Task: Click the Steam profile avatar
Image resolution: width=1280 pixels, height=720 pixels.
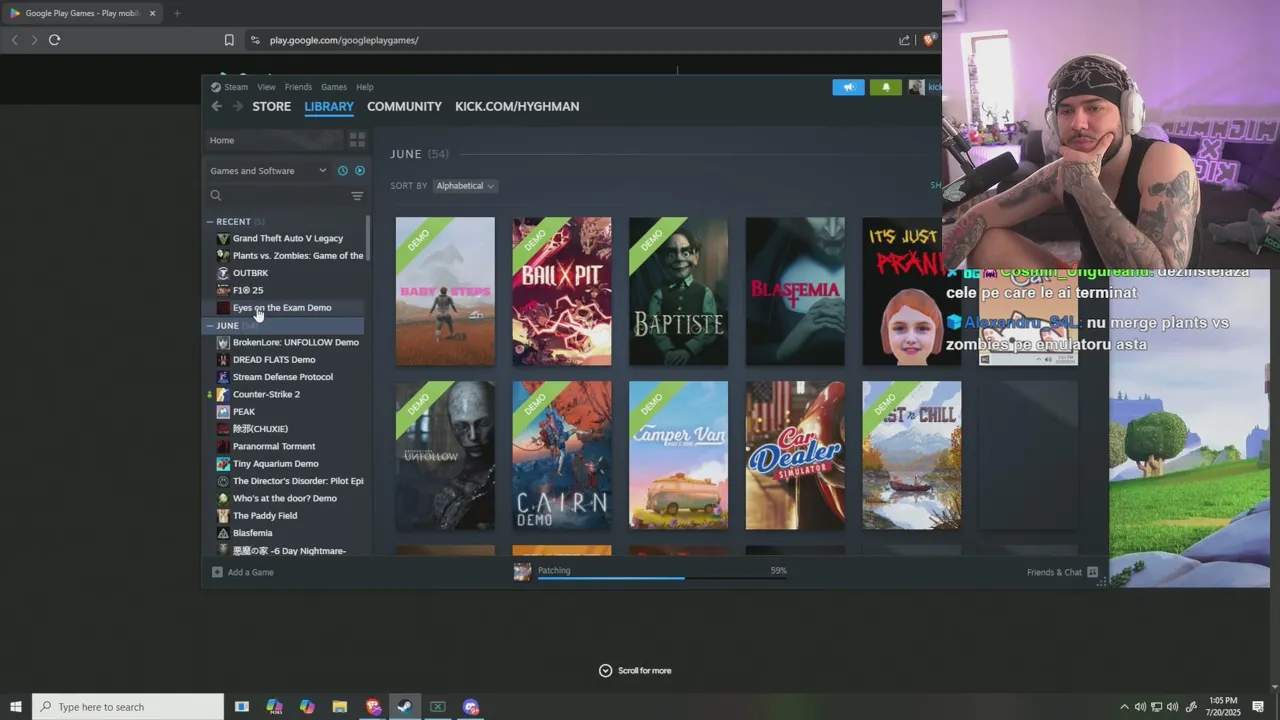Action: (x=916, y=87)
